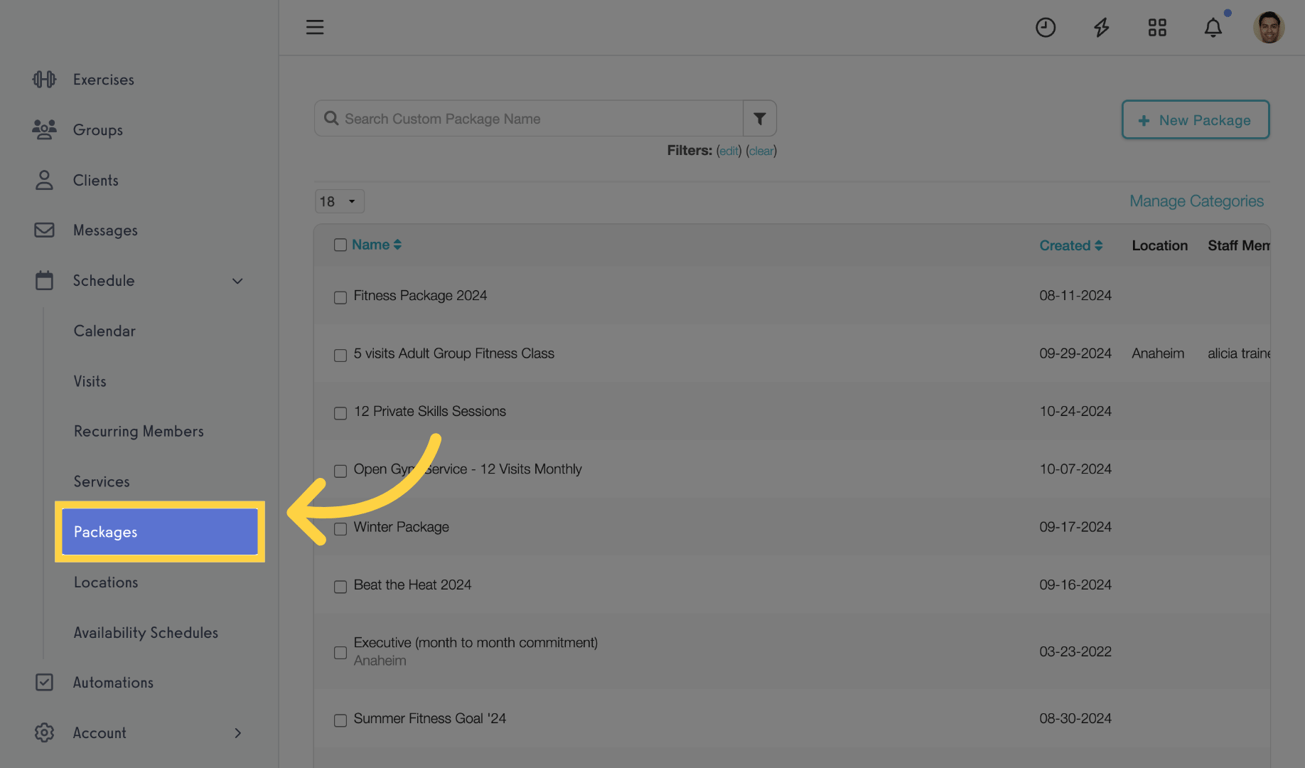Image resolution: width=1305 pixels, height=768 pixels.
Task: Click the quick actions lightning bolt icon
Action: coord(1101,27)
